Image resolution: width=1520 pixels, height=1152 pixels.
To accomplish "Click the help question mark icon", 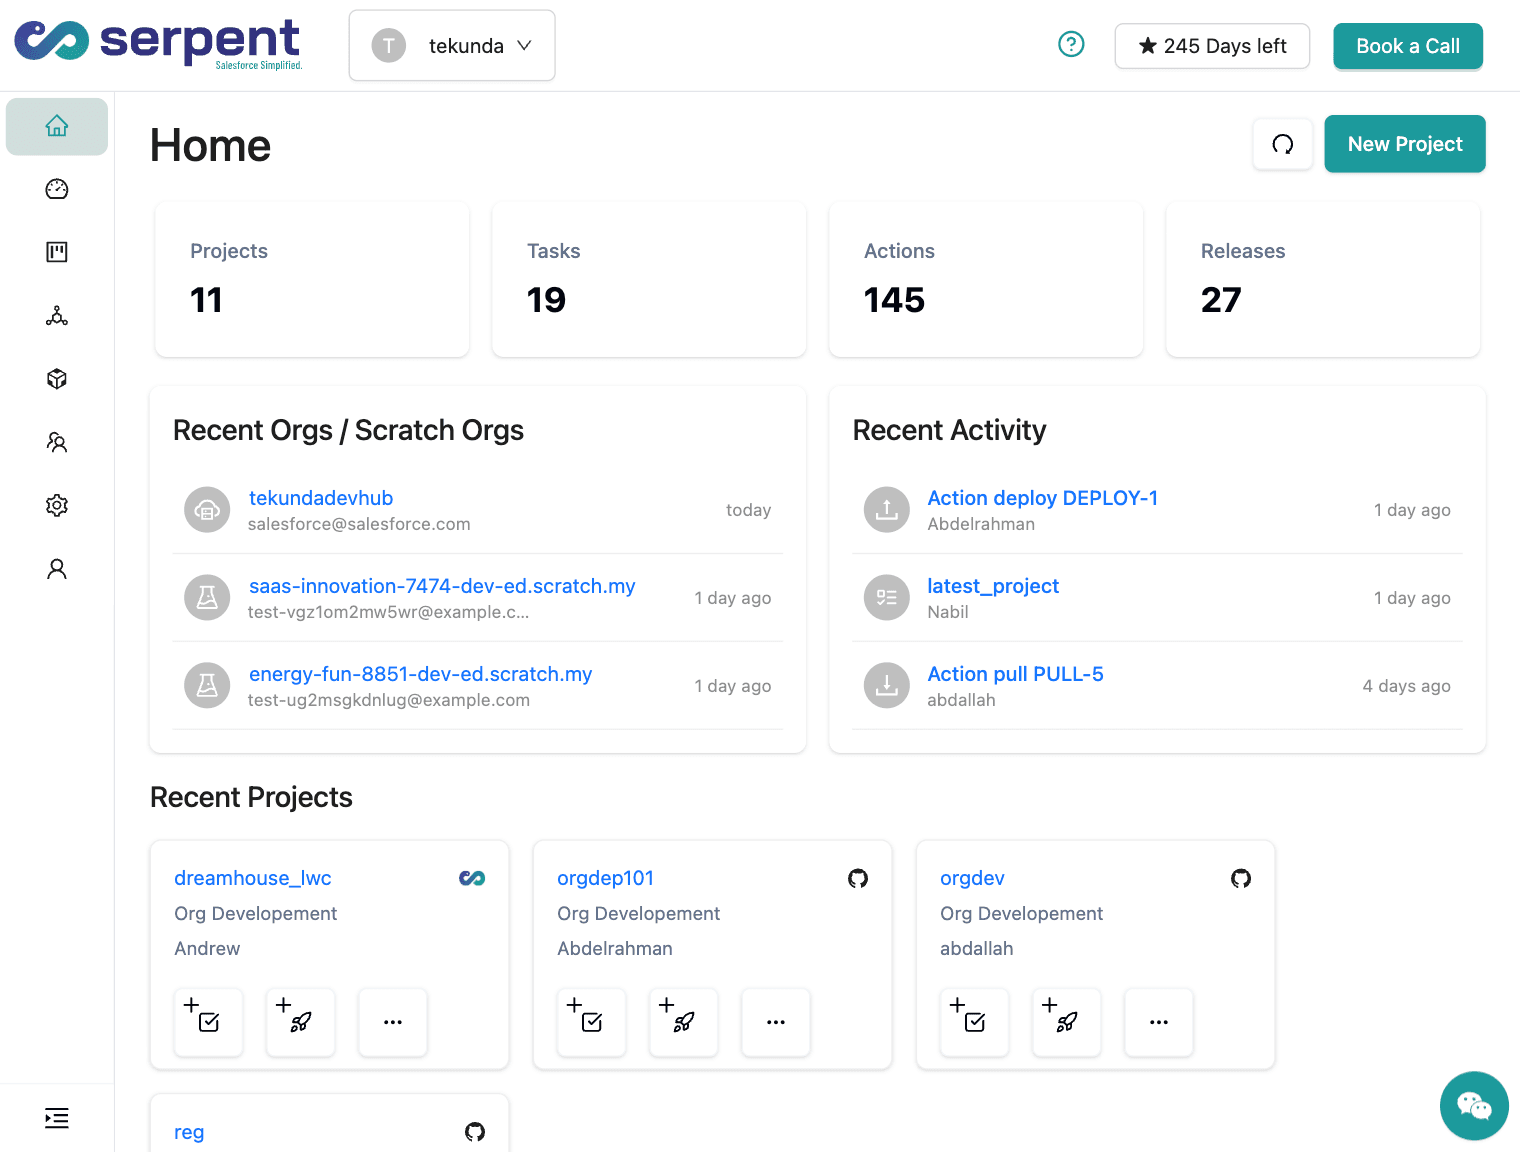I will (x=1071, y=45).
